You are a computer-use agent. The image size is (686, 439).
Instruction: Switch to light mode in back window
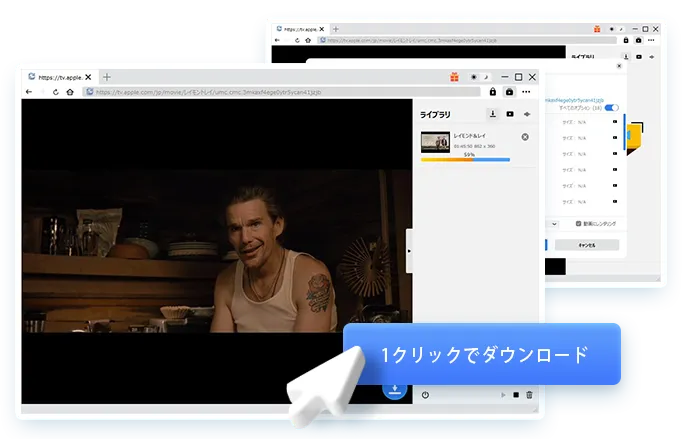coord(612,29)
